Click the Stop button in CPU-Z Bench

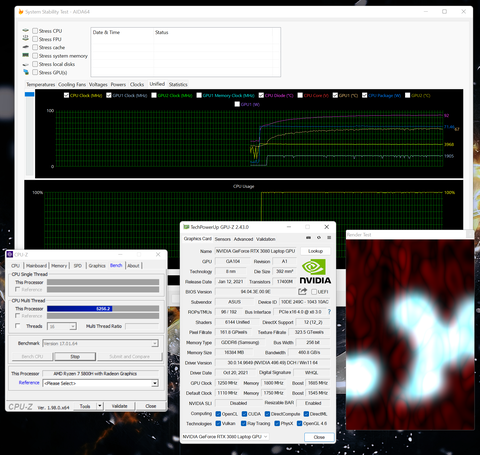click(75, 357)
